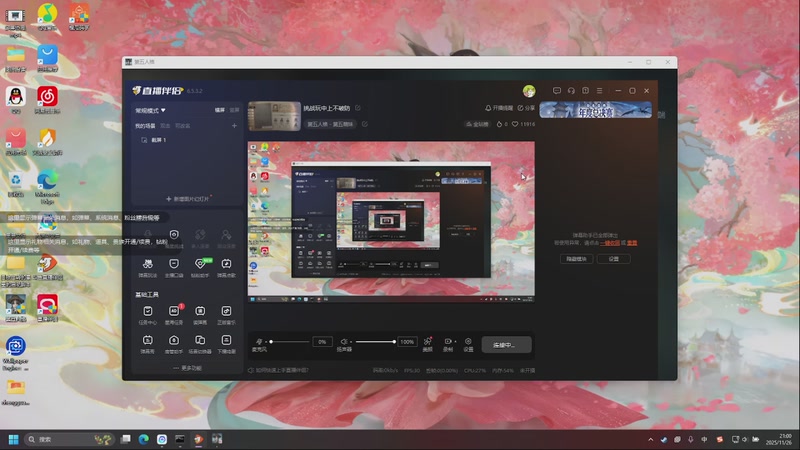Adjust the microphone volume slider
The image size is (800, 450).
coord(289,342)
